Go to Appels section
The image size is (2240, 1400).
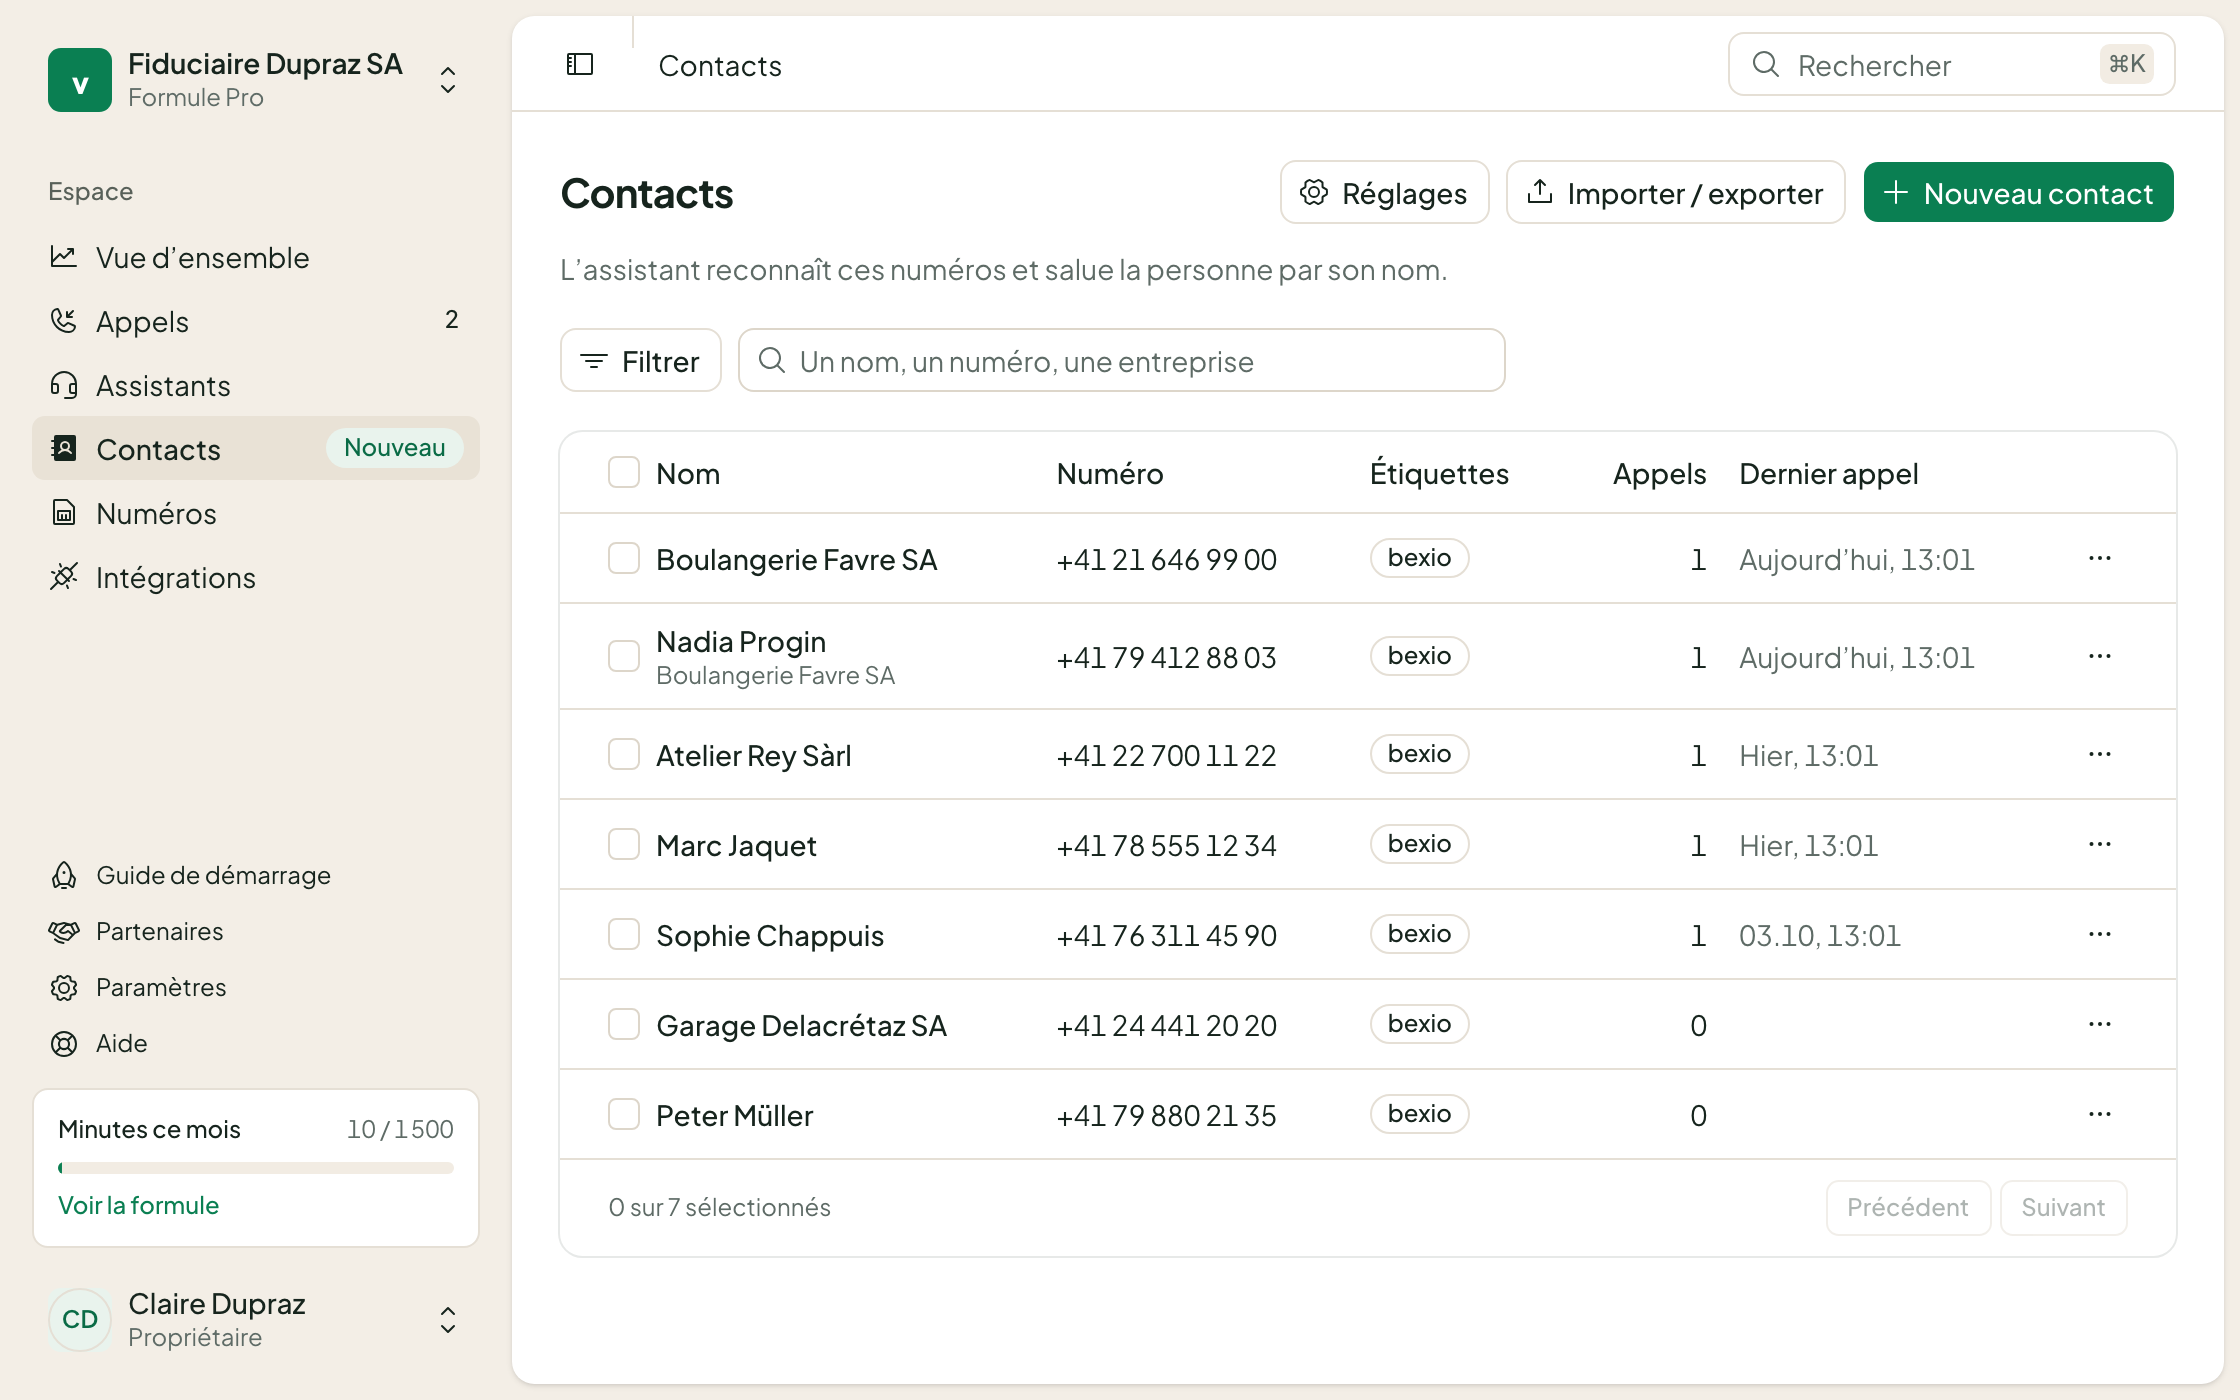click(x=256, y=322)
